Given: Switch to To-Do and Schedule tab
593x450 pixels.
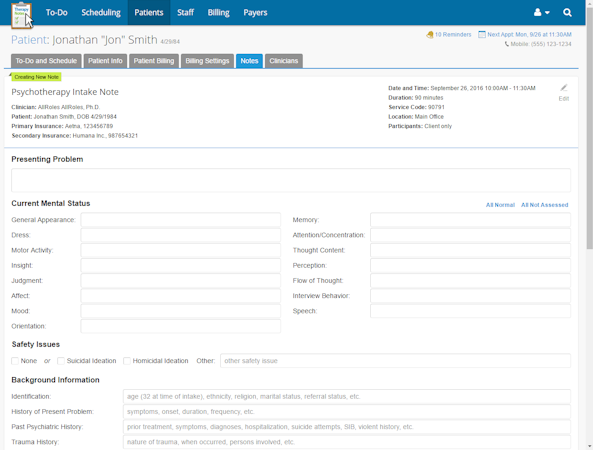Looking at the screenshot, I should coord(46,61).
